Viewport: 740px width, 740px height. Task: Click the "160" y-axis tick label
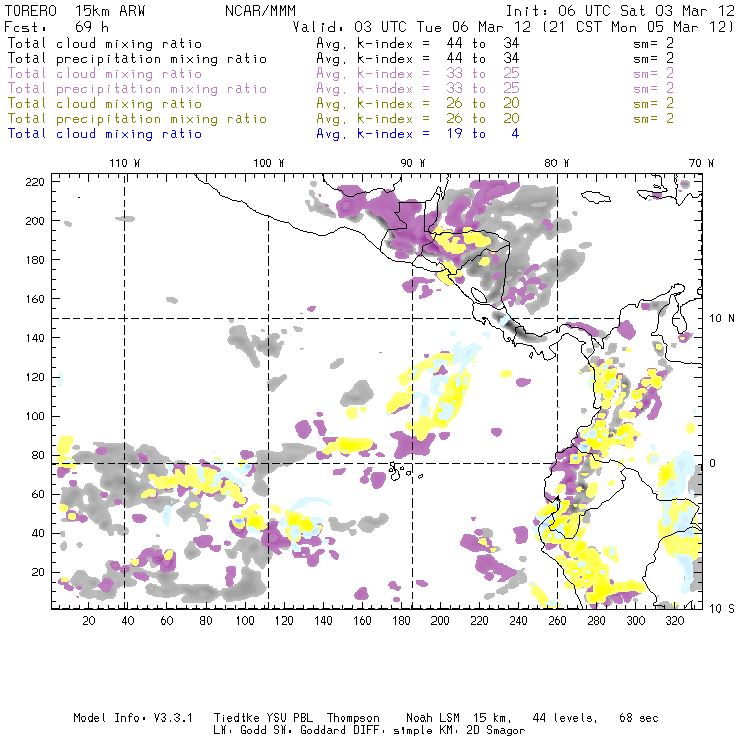pos(35,299)
